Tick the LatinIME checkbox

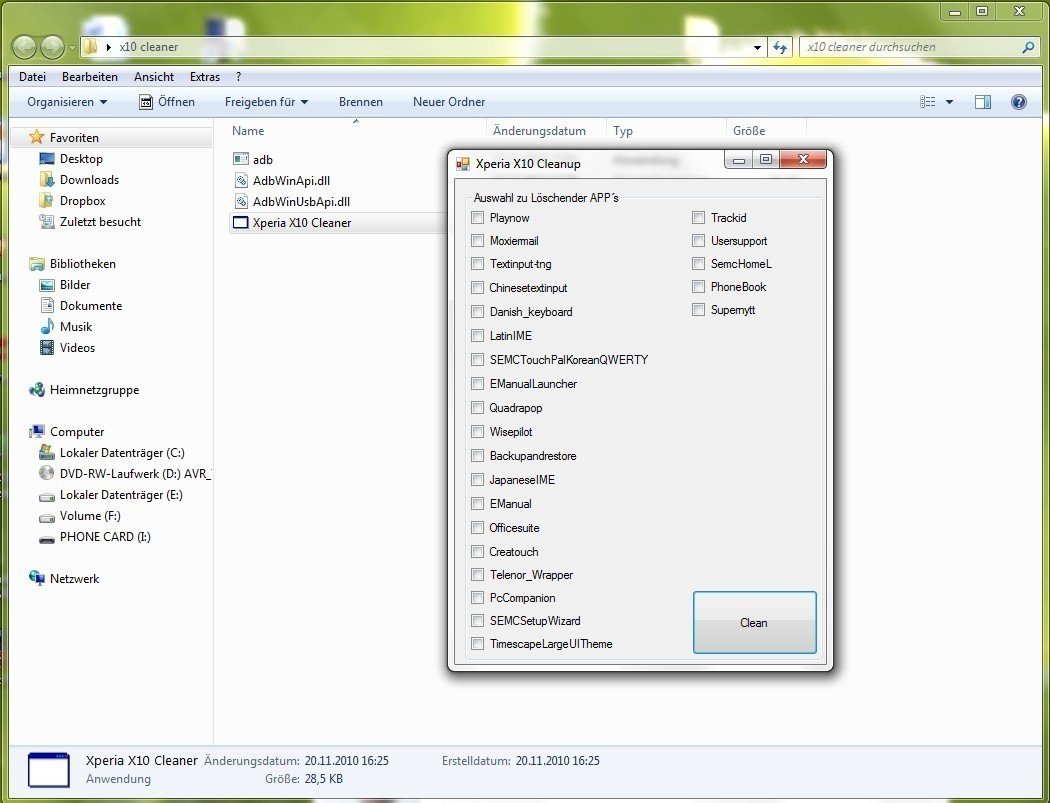477,336
